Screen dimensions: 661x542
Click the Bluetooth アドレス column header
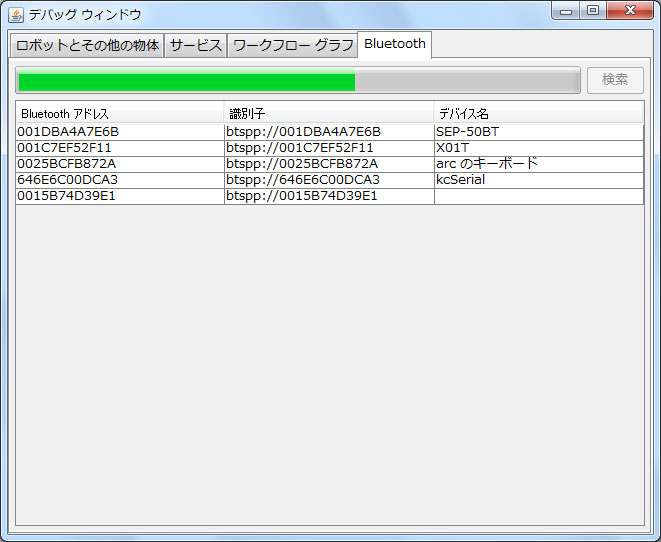(120, 113)
